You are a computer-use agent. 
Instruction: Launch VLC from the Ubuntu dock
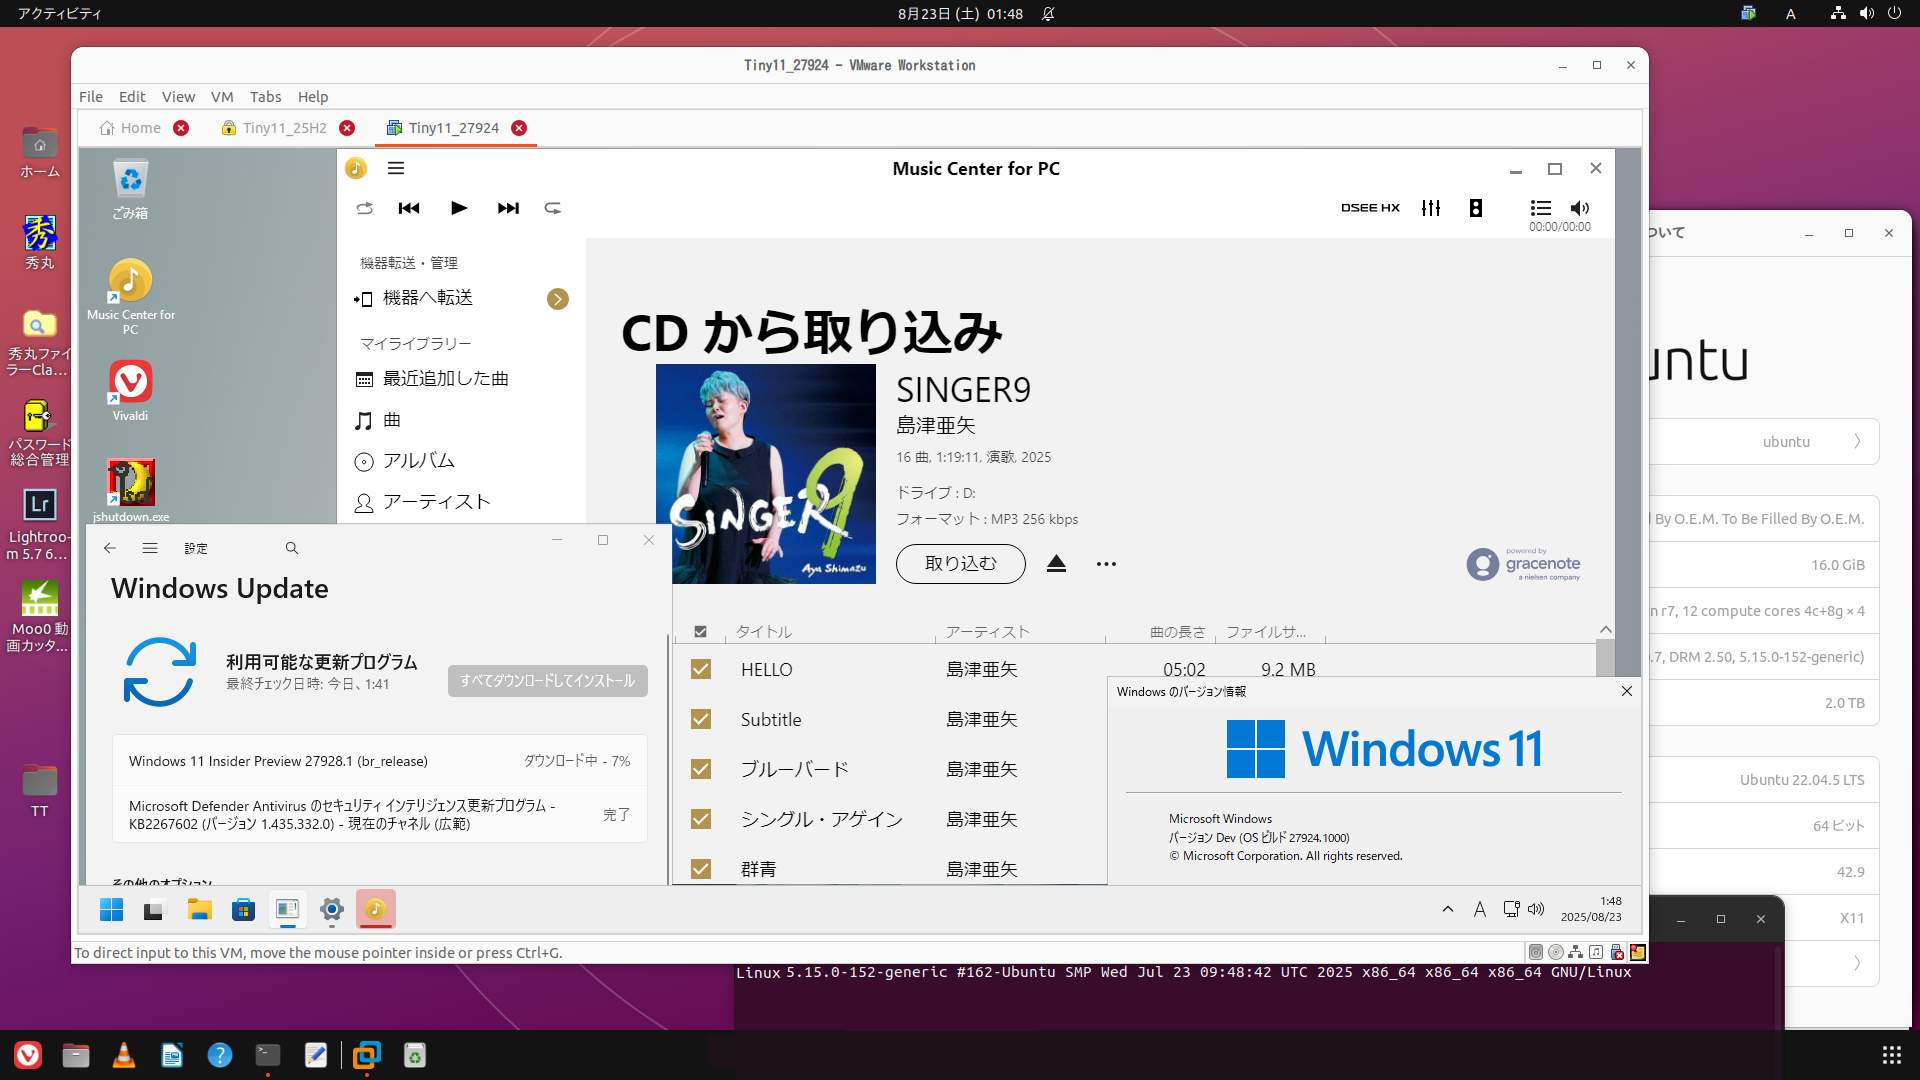pyautogui.click(x=124, y=1055)
